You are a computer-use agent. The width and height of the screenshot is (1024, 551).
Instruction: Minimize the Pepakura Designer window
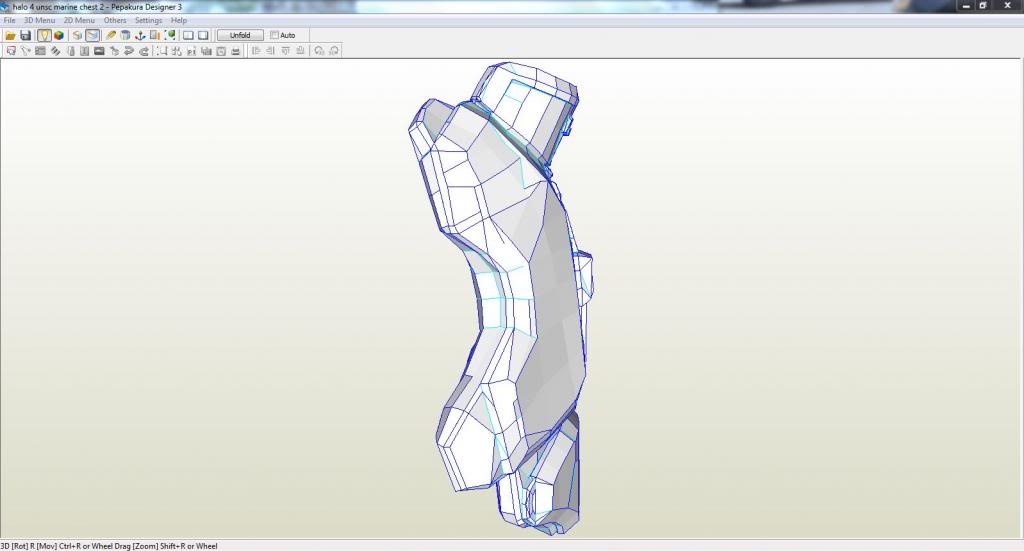coord(967,6)
